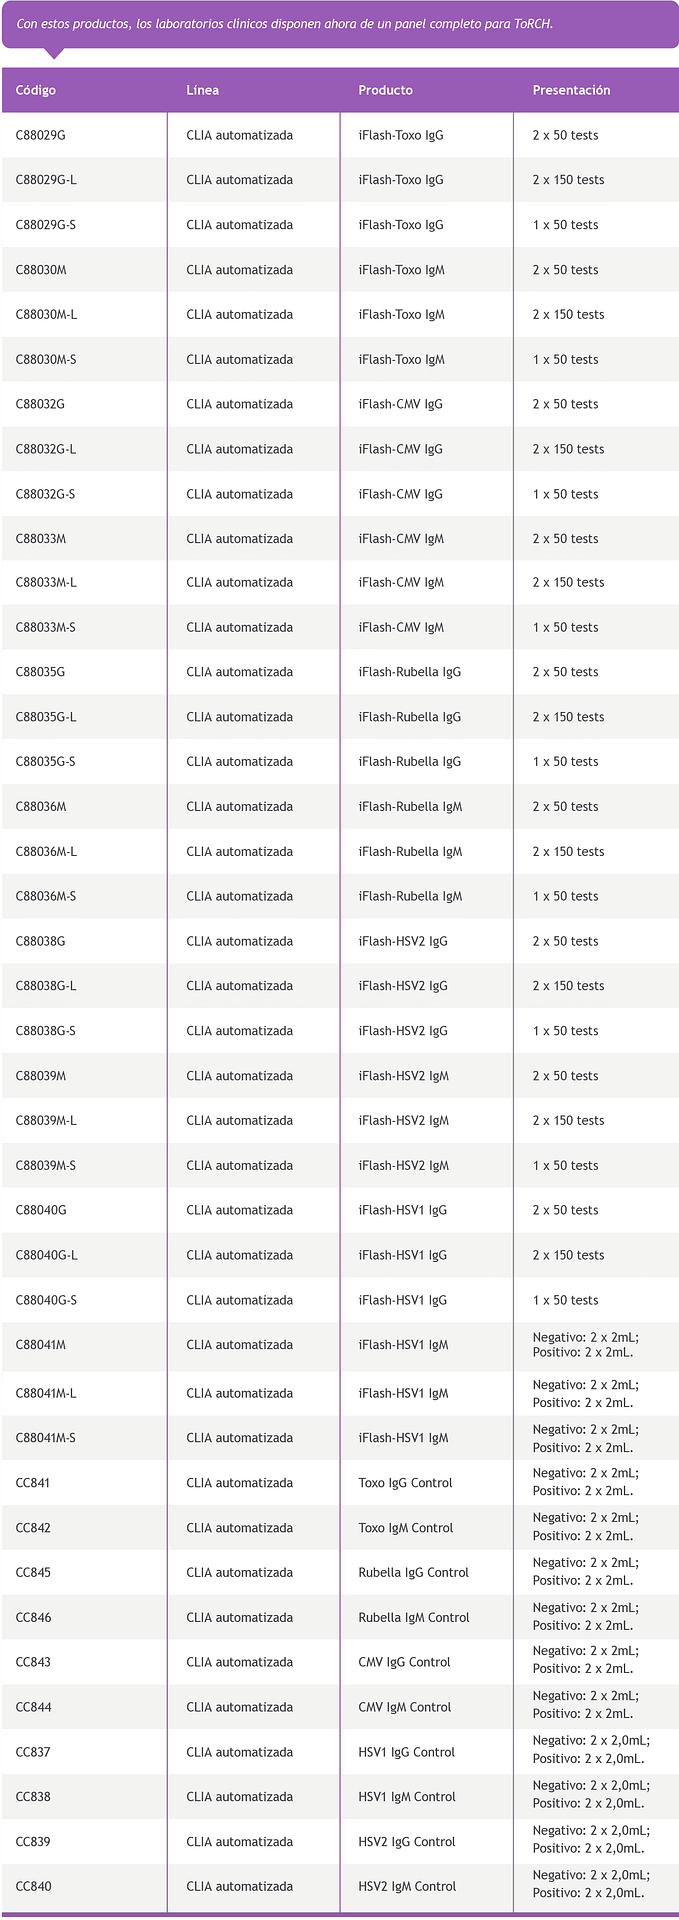The width and height of the screenshot is (679, 1920).
Task: Select code C88035G-L row
Action: [x=46, y=717]
